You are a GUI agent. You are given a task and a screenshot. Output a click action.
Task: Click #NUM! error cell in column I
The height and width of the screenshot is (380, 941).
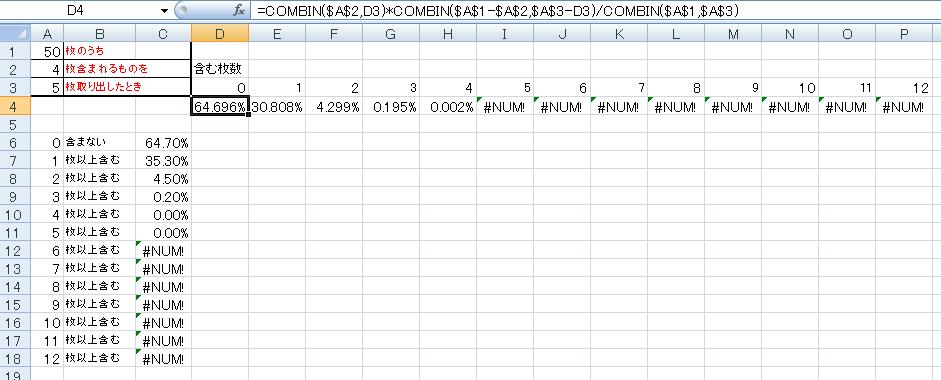coord(505,107)
